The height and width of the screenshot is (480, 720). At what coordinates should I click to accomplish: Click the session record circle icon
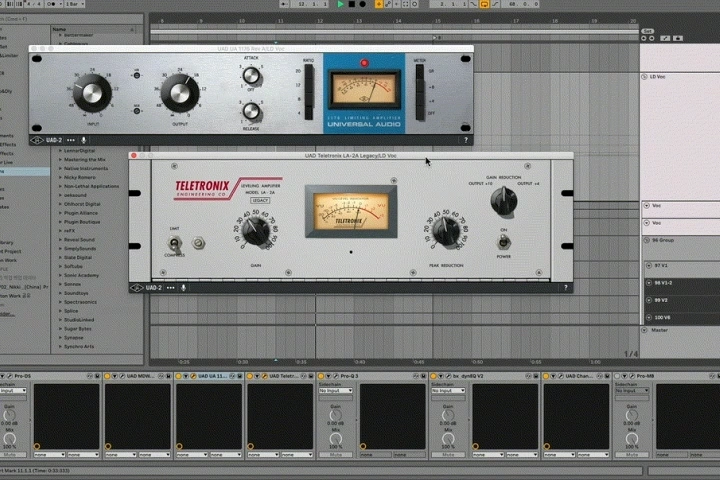pos(414,4)
